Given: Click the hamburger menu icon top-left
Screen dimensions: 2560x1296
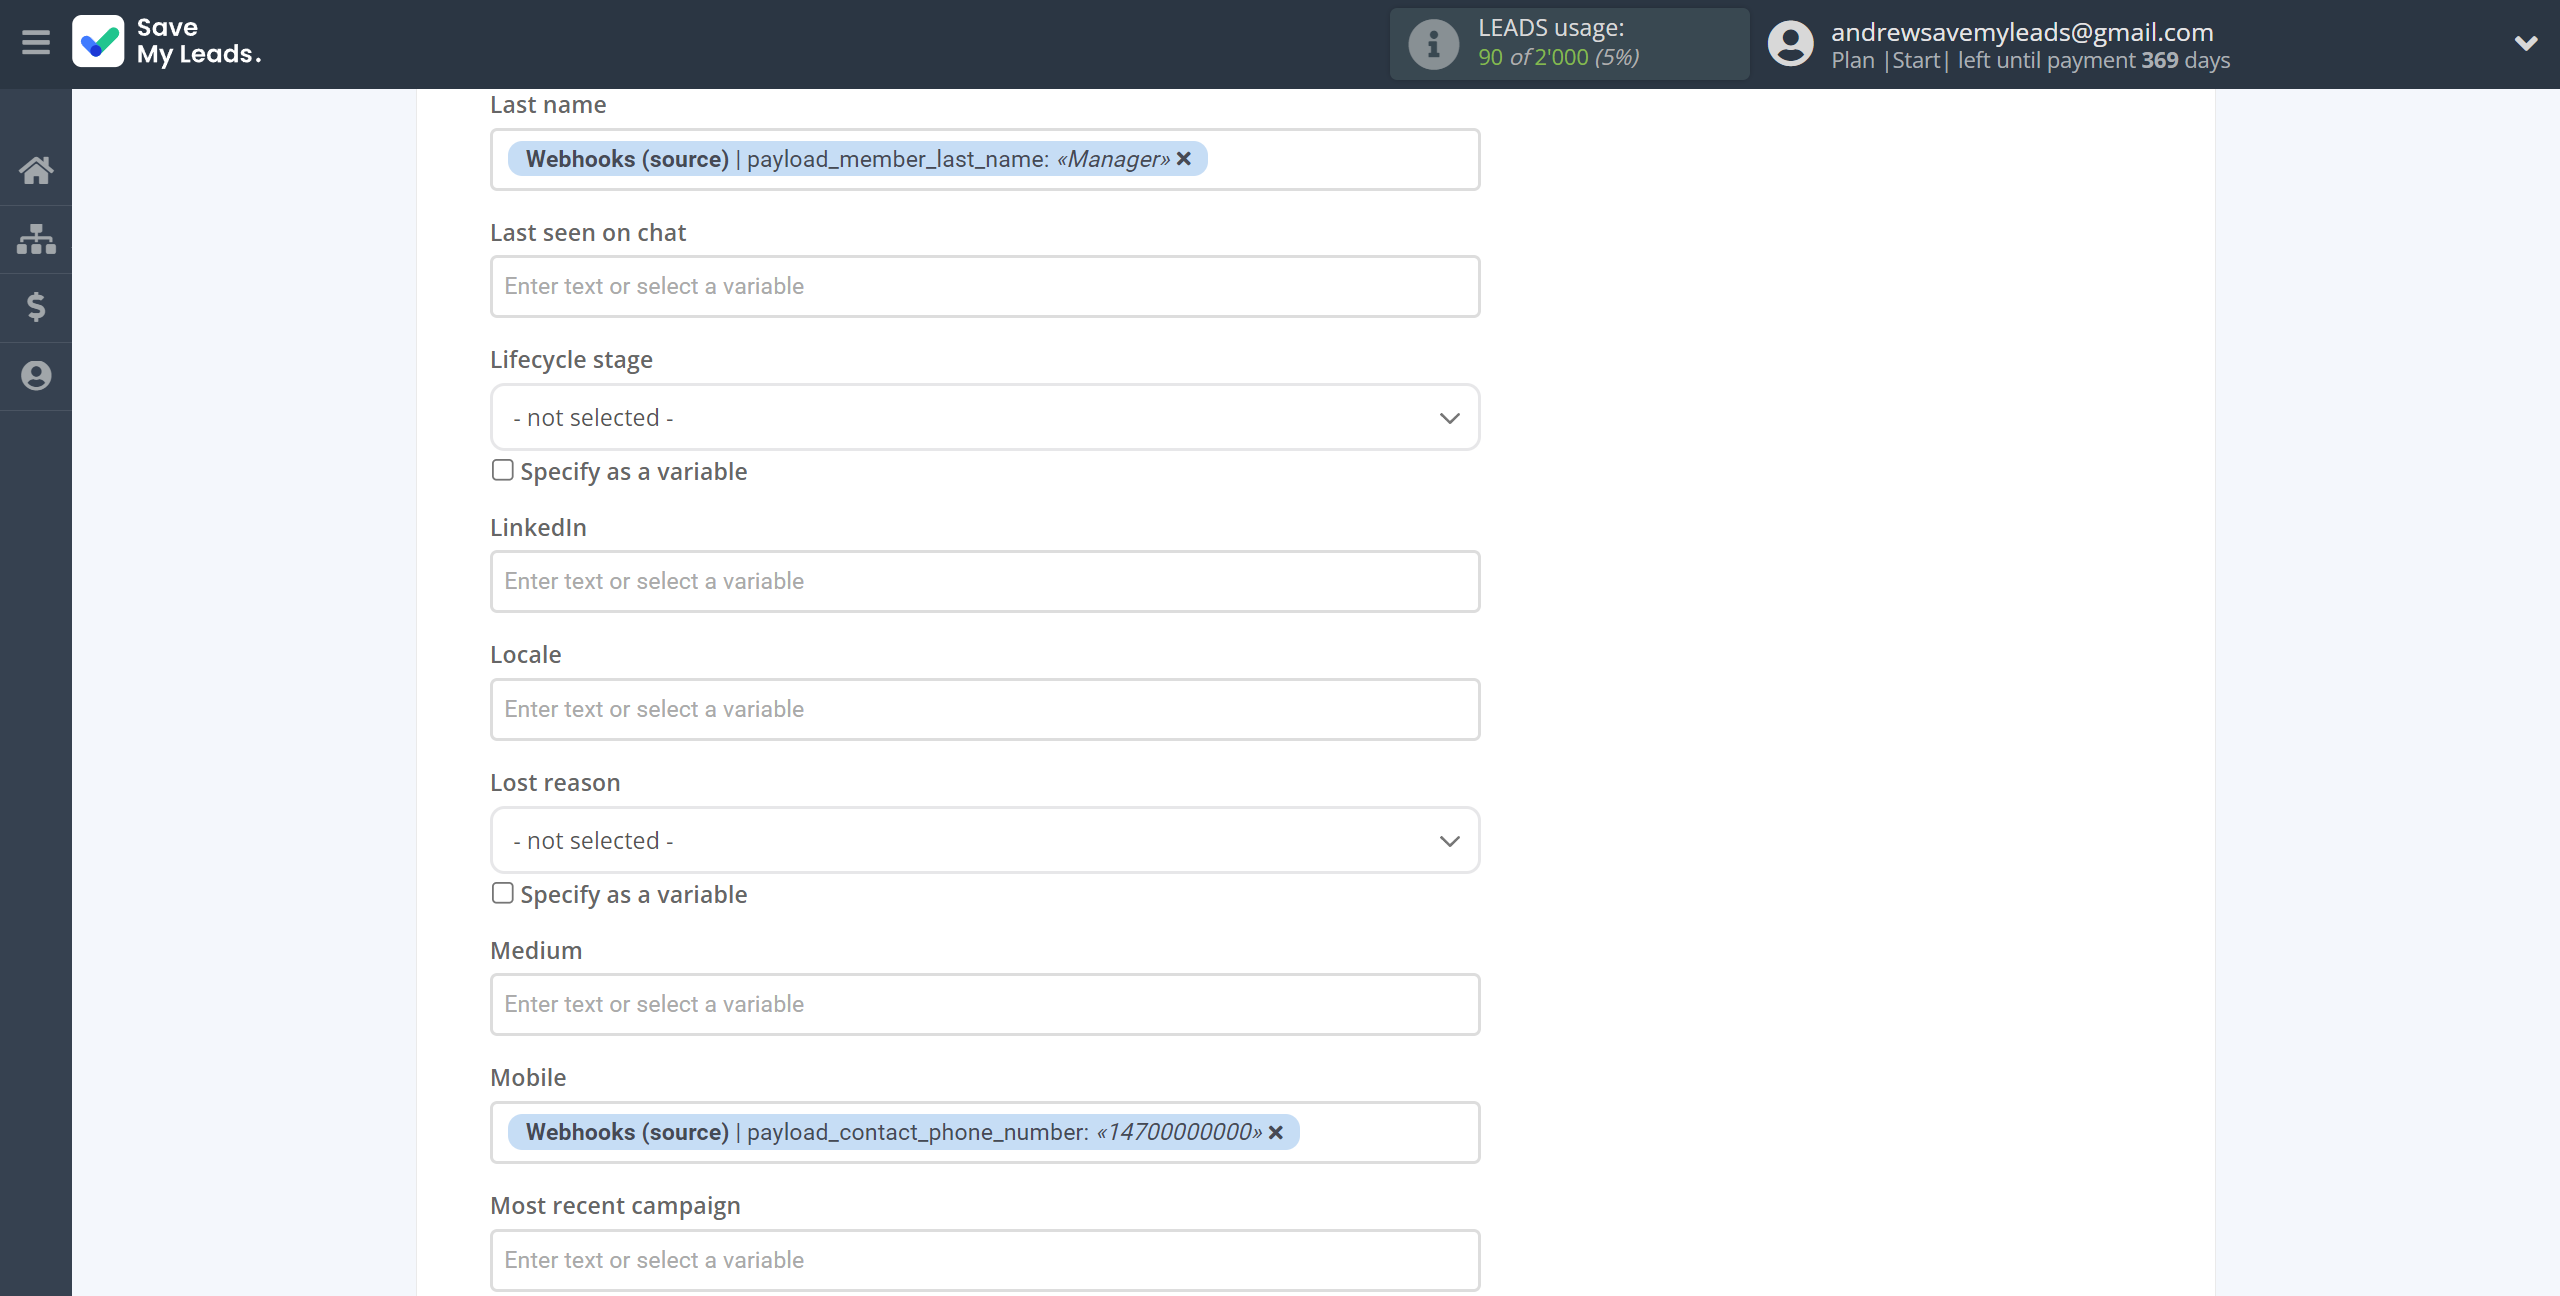Looking at the screenshot, I should [x=36, y=43].
